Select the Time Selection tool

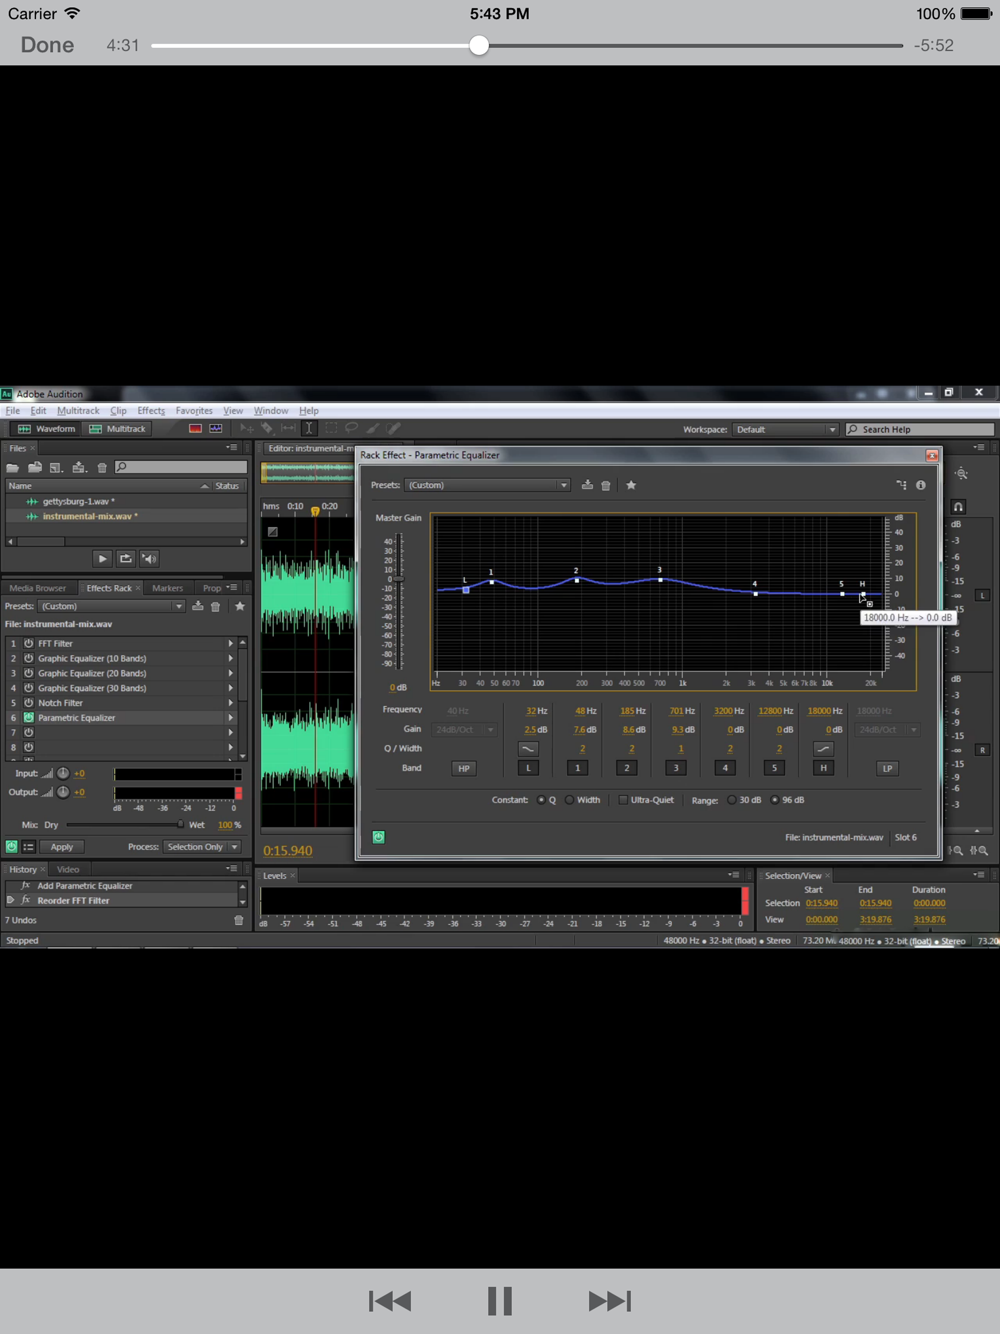pos(309,428)
